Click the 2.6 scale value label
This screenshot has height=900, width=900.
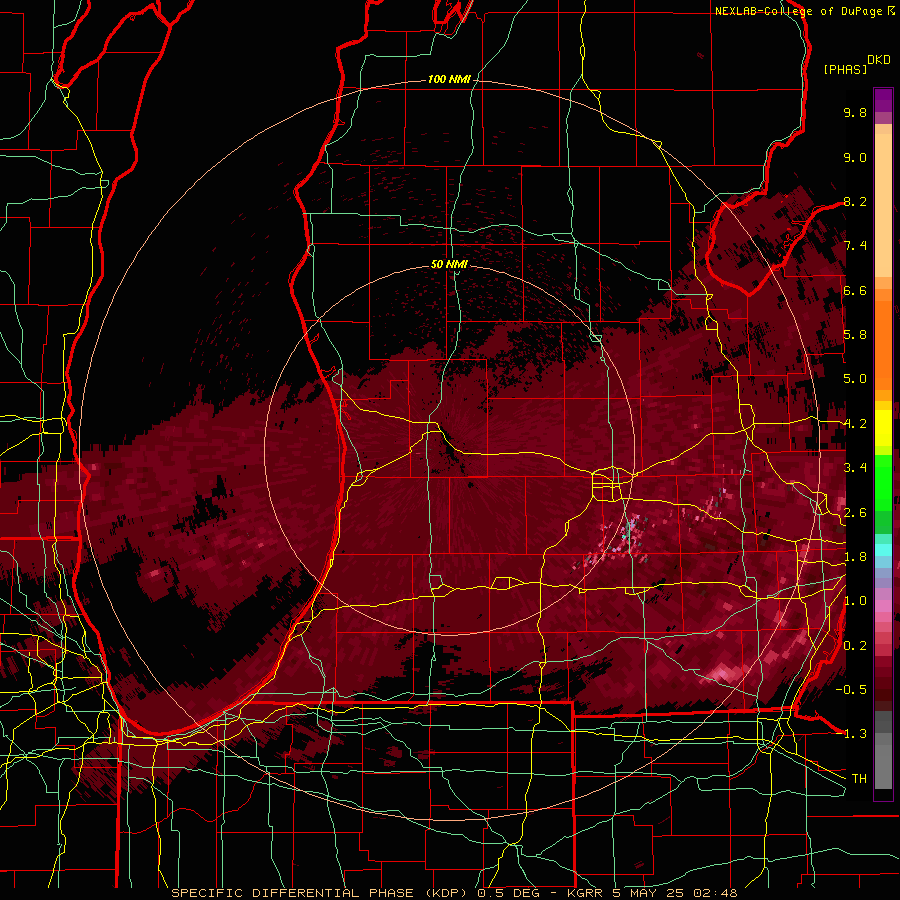pyautogui.click(x=855, y=513)
